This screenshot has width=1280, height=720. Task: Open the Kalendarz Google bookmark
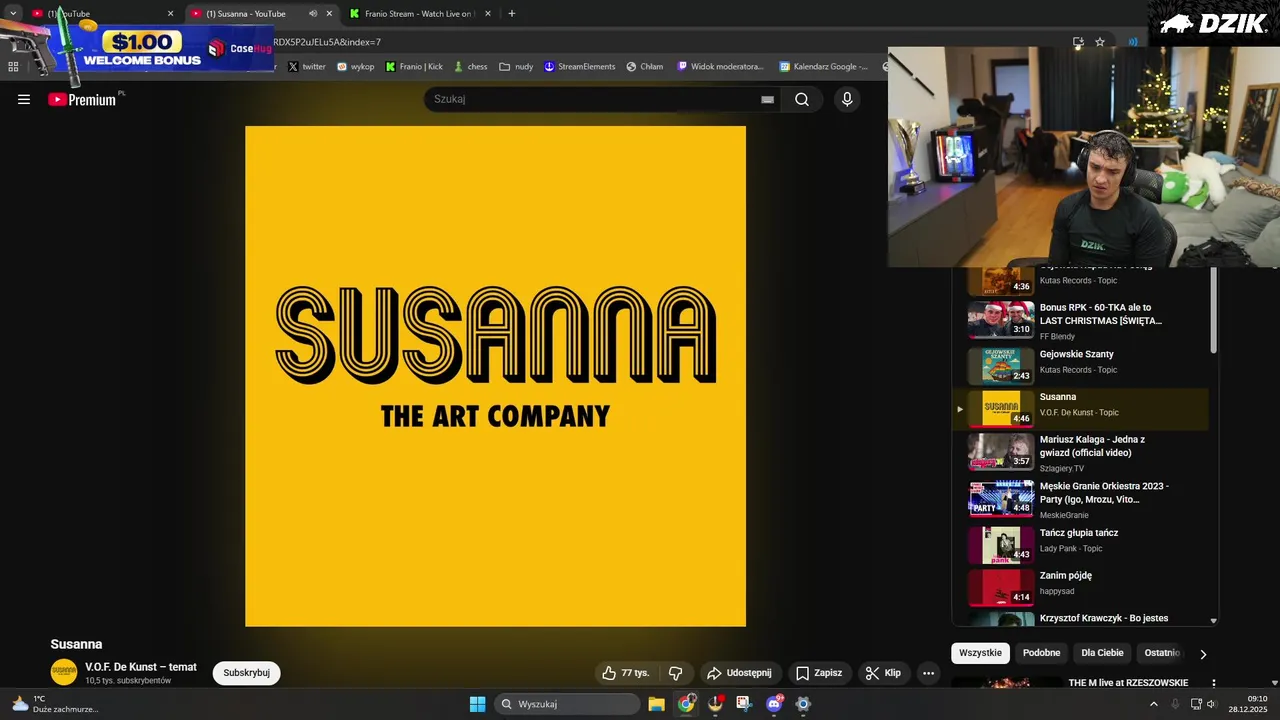click(824, 67)
